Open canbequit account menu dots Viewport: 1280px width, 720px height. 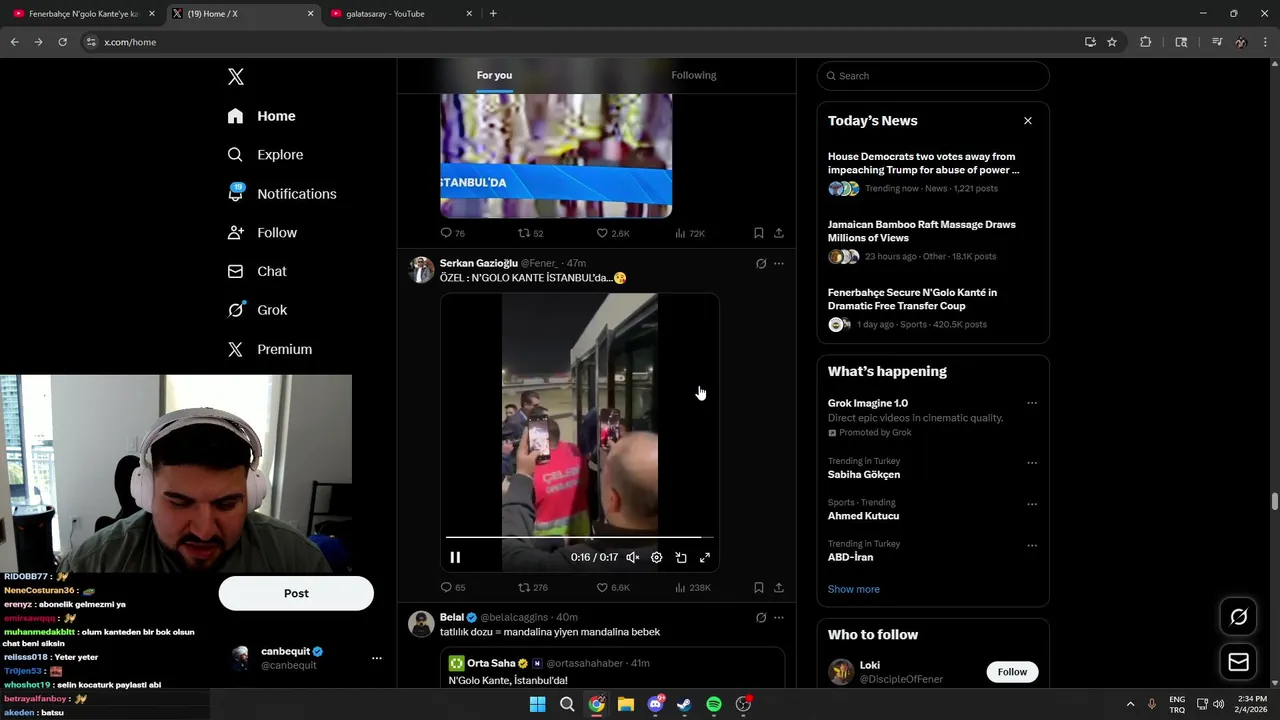377,658
